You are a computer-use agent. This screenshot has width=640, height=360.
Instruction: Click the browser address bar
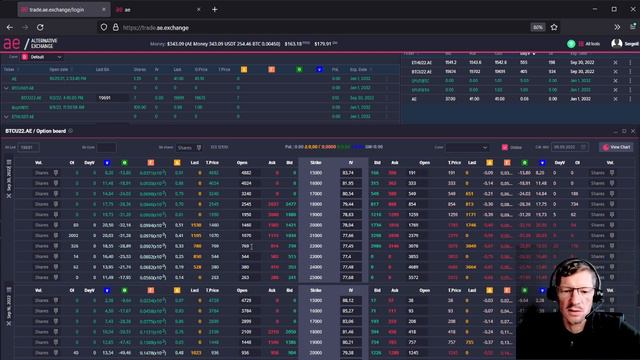coord(318,27)
